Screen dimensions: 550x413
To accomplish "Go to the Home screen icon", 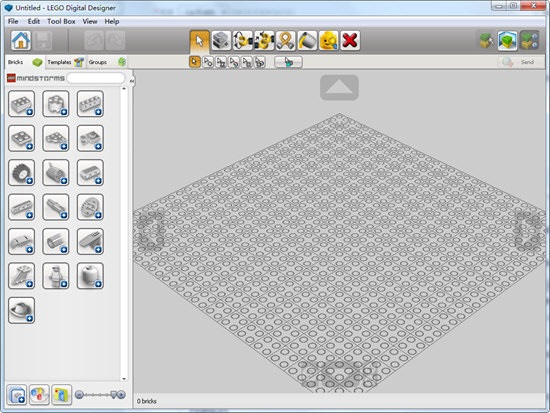I will click(21, 40).
